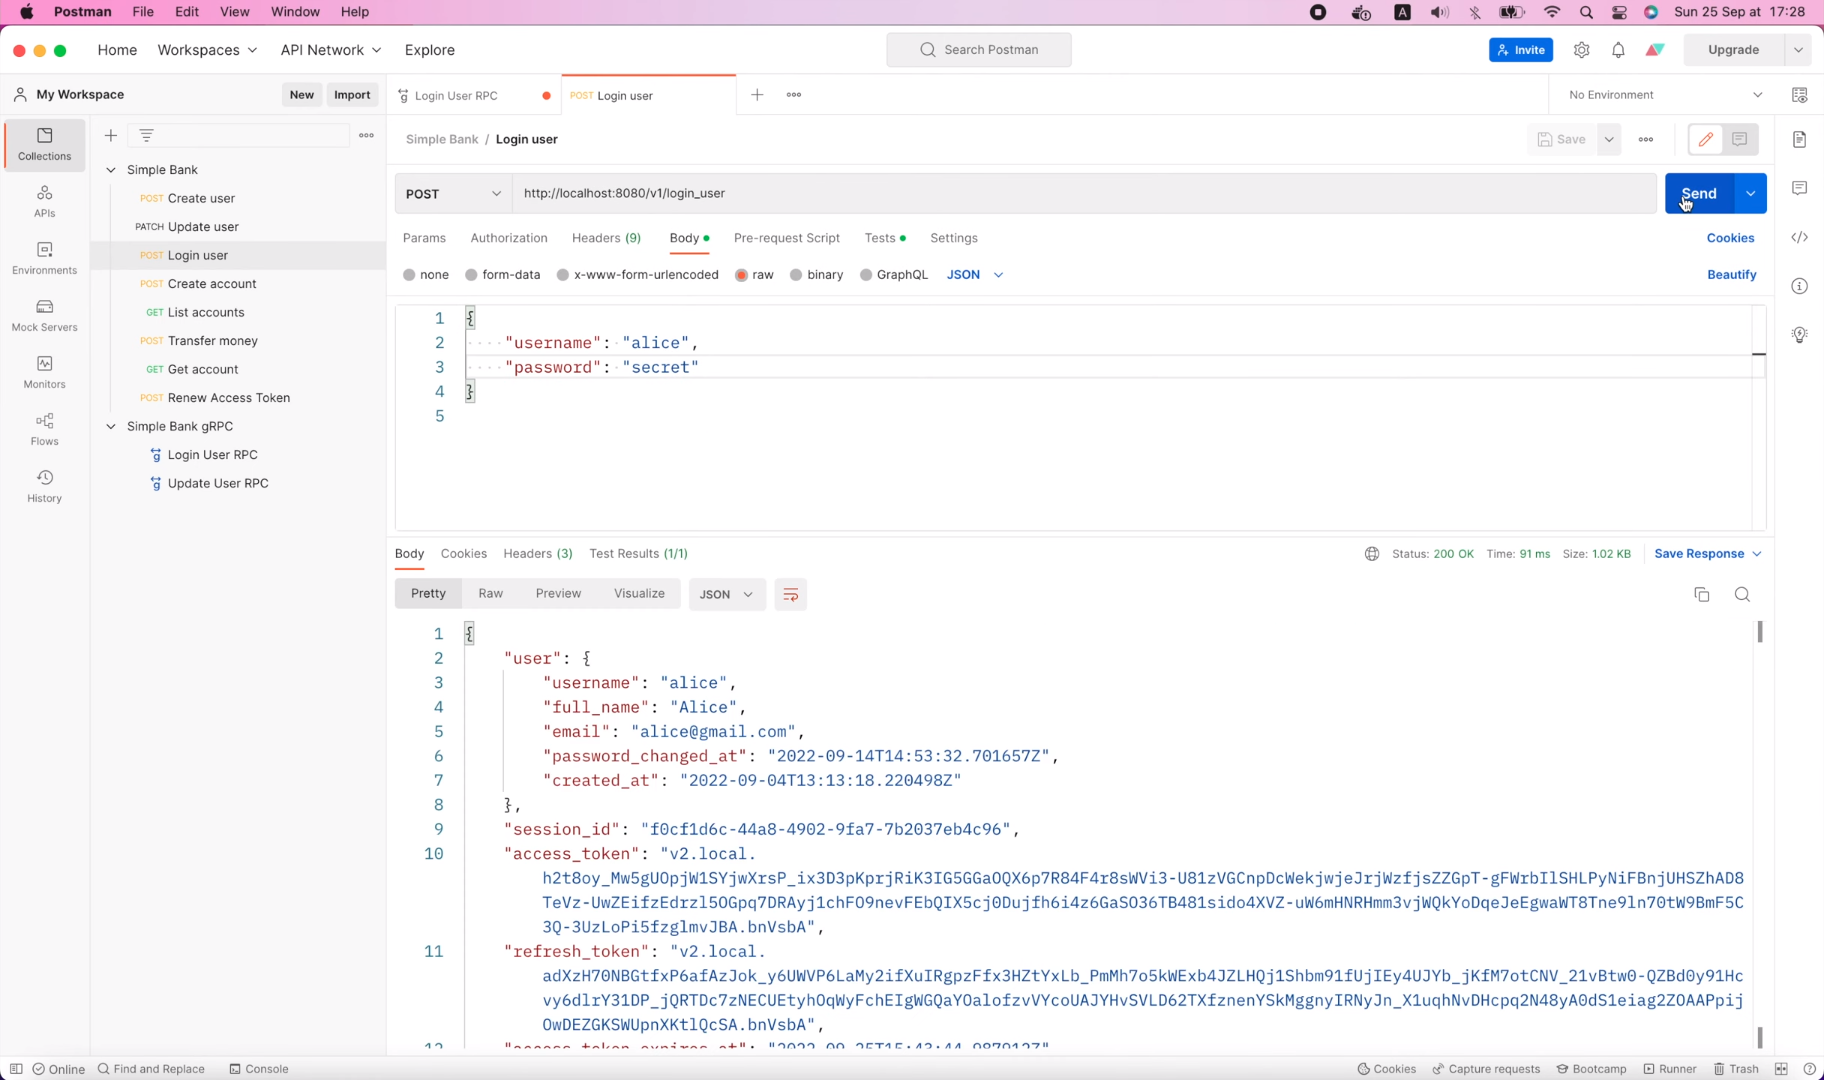Toggle line wrap in response viewer
The image size is (1824, 1080).
[x=790, y=594]
